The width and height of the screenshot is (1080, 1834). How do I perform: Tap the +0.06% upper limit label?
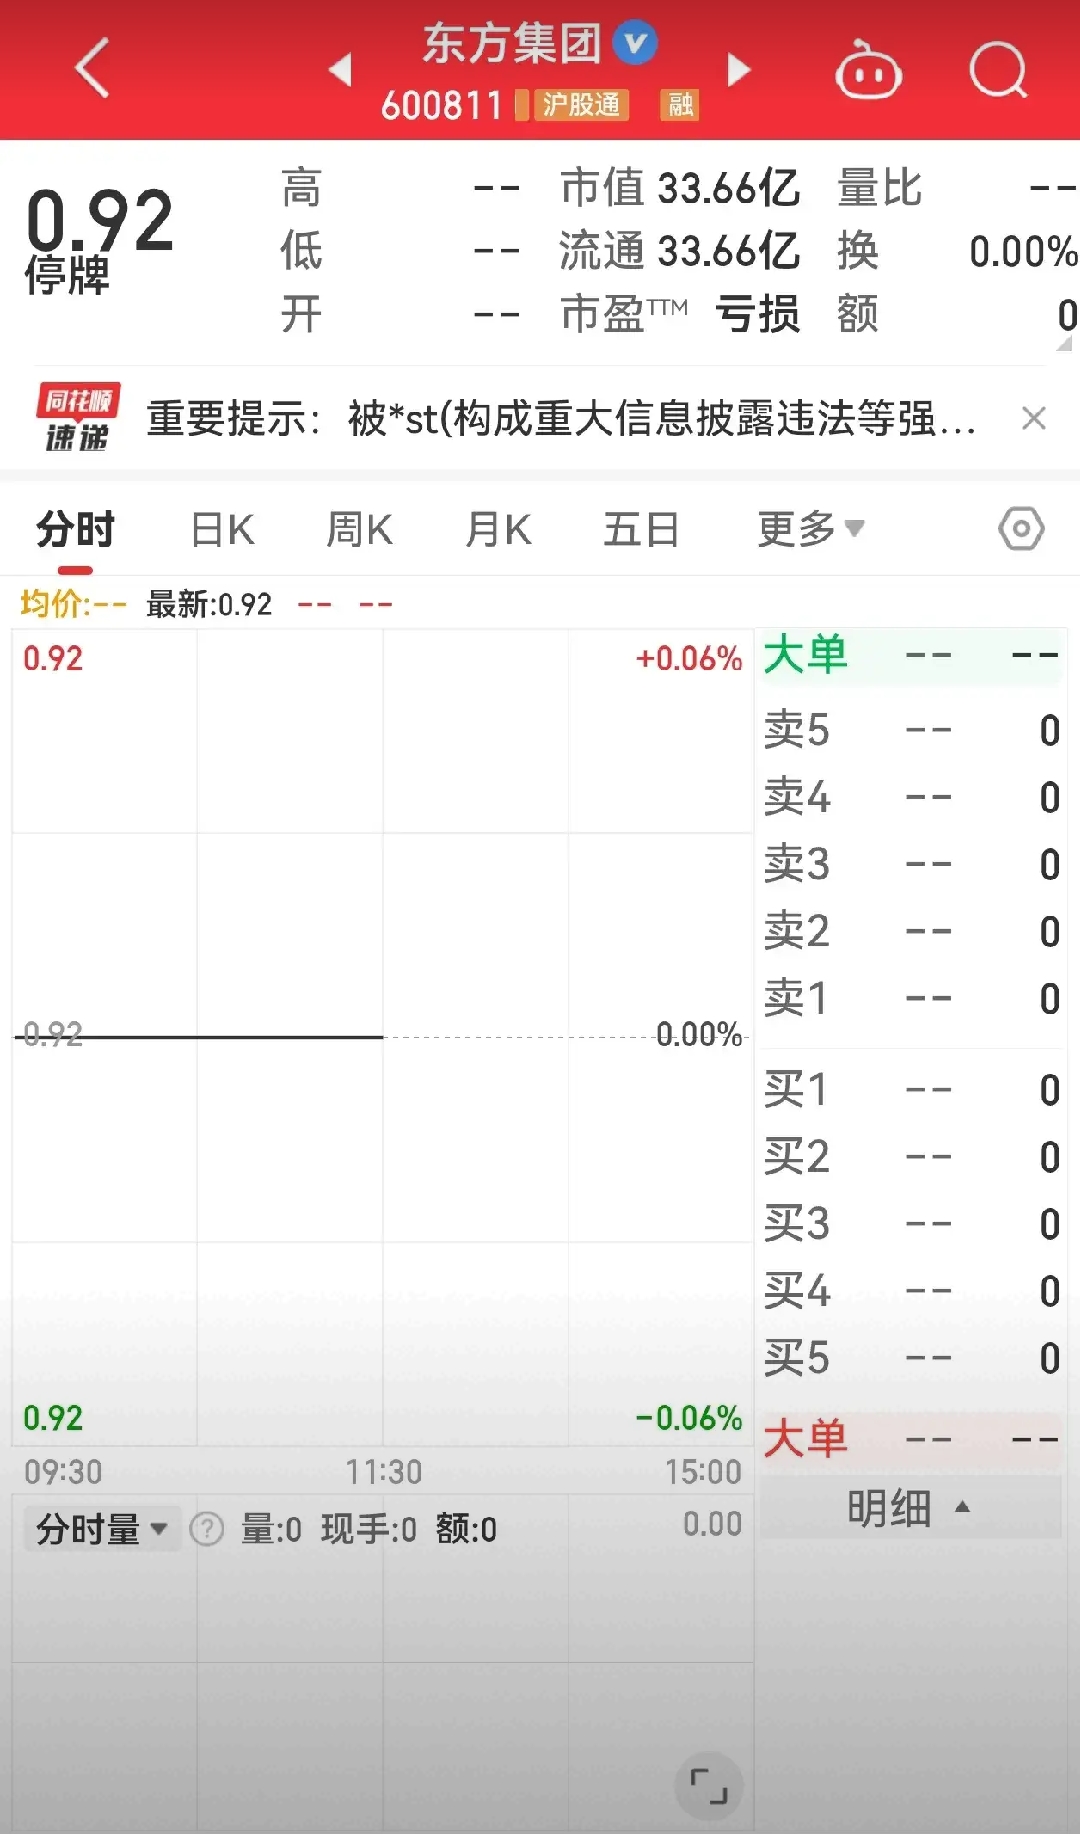click(689, 659)
